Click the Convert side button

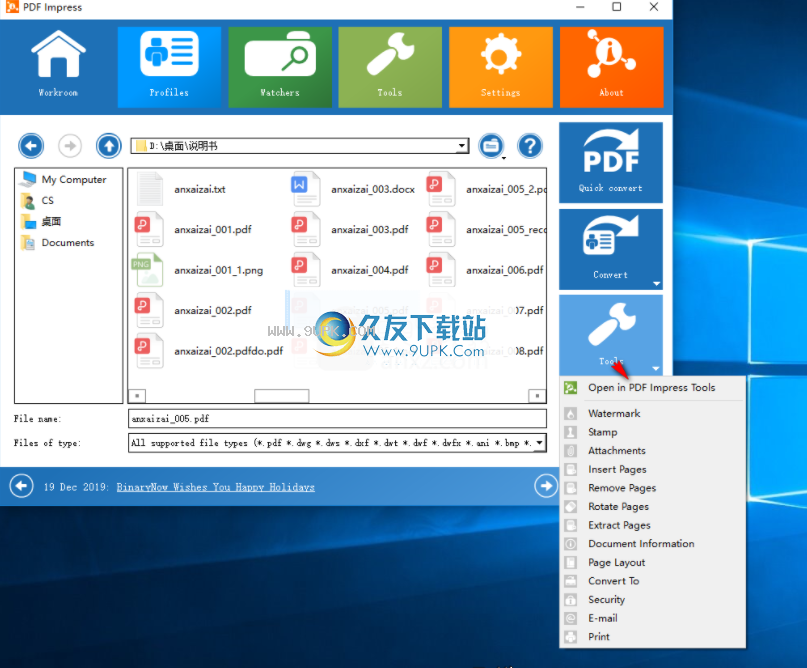click(611, 249)
